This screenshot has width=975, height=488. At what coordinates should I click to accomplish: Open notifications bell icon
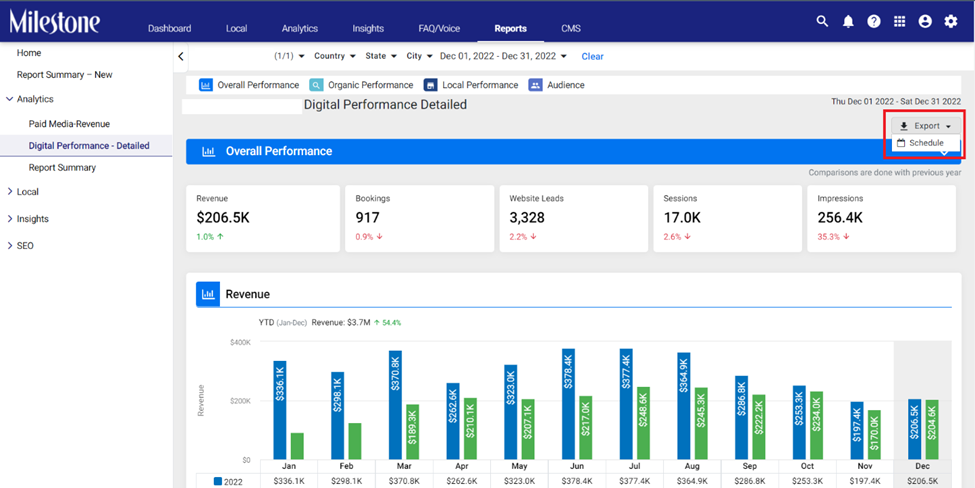pos(848,22)
